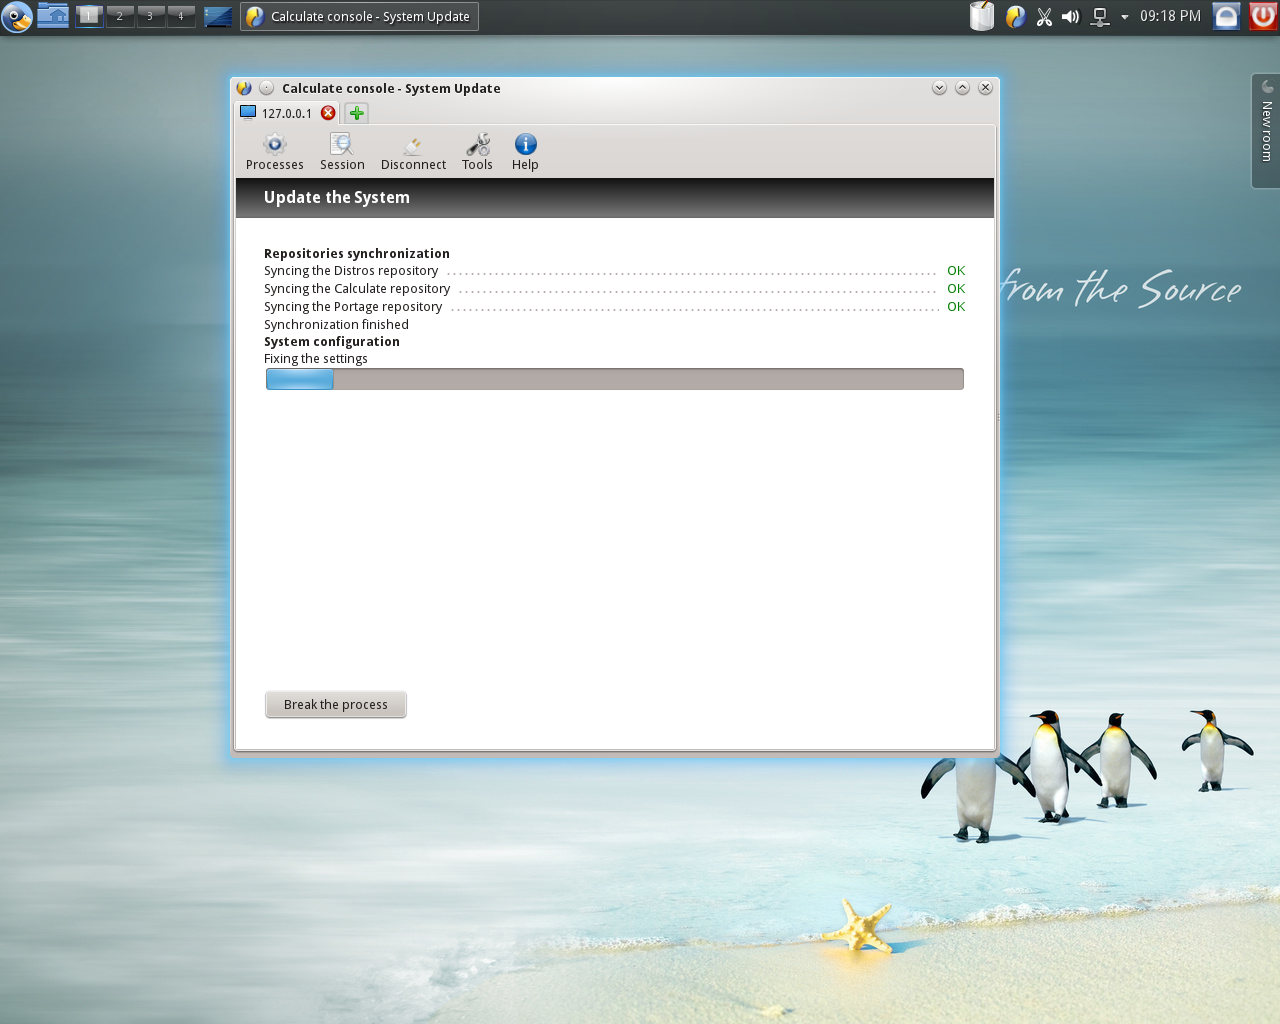This screenshot has width=1280, height=1024.
Task: Open the Help toolbar item
Action: click(525, 152)
